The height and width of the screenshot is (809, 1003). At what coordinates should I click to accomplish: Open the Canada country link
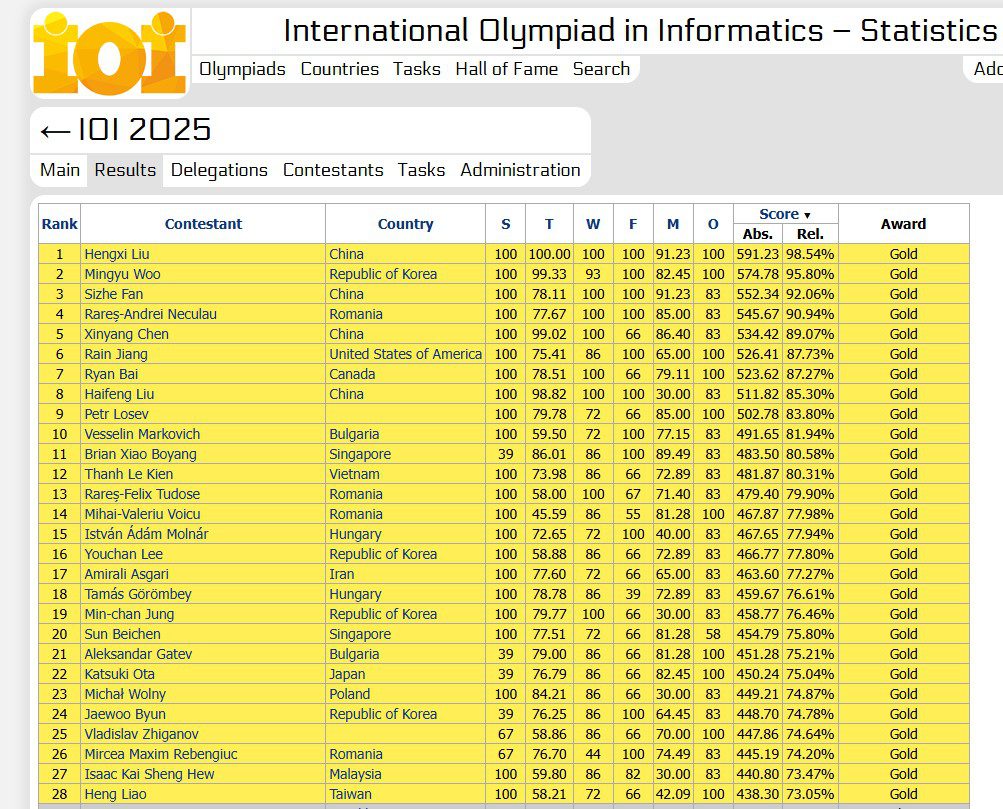(x=352, y=374)
